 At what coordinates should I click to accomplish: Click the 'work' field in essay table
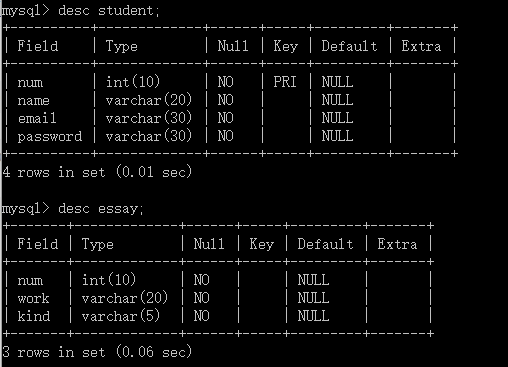click(x=33, y=298)
